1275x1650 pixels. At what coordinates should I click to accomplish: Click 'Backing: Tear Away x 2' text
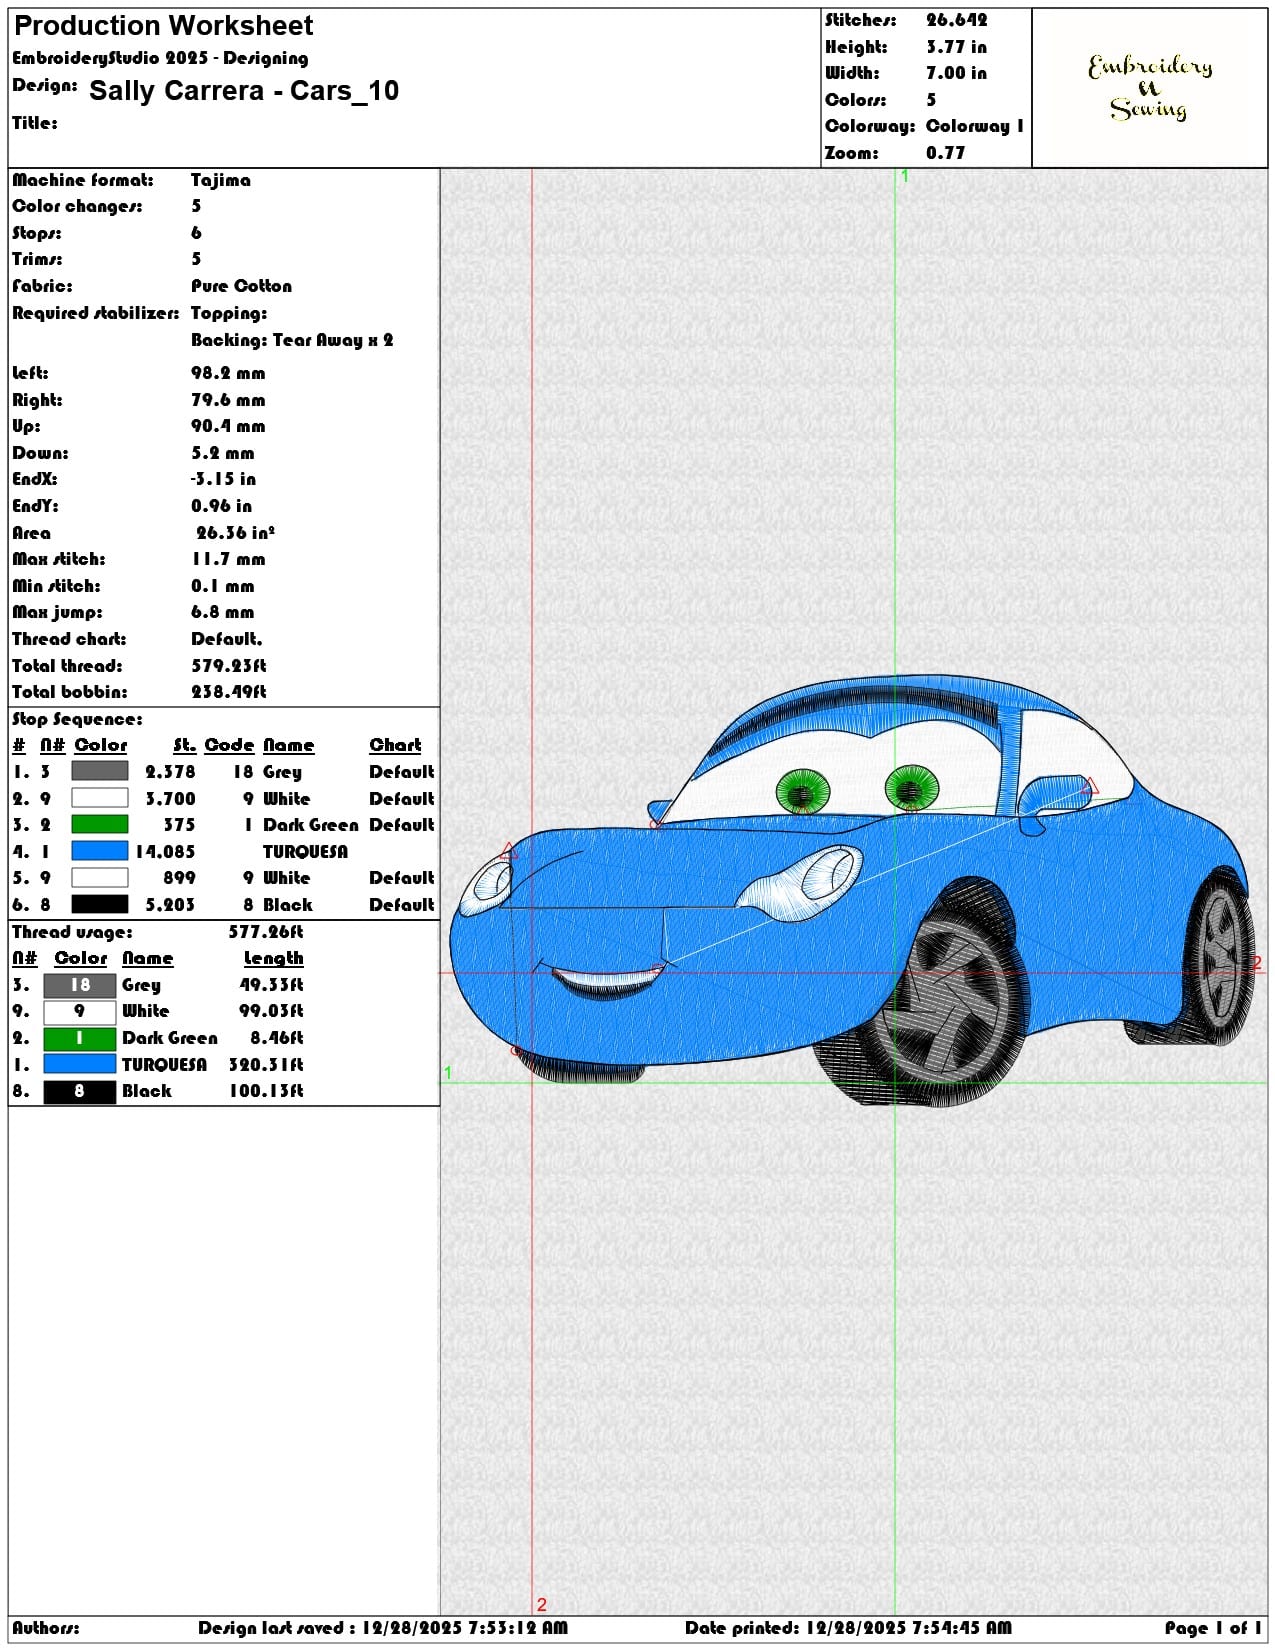coord(292,340)
